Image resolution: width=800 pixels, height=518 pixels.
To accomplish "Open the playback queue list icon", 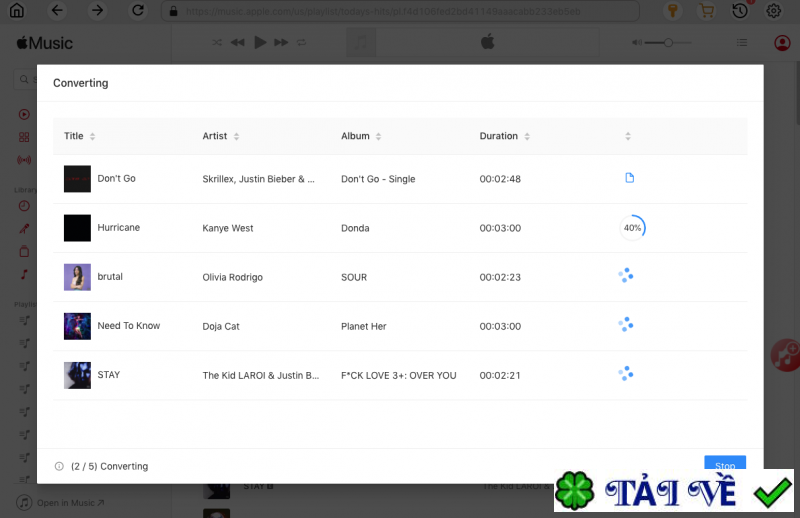I will (742, 43).
